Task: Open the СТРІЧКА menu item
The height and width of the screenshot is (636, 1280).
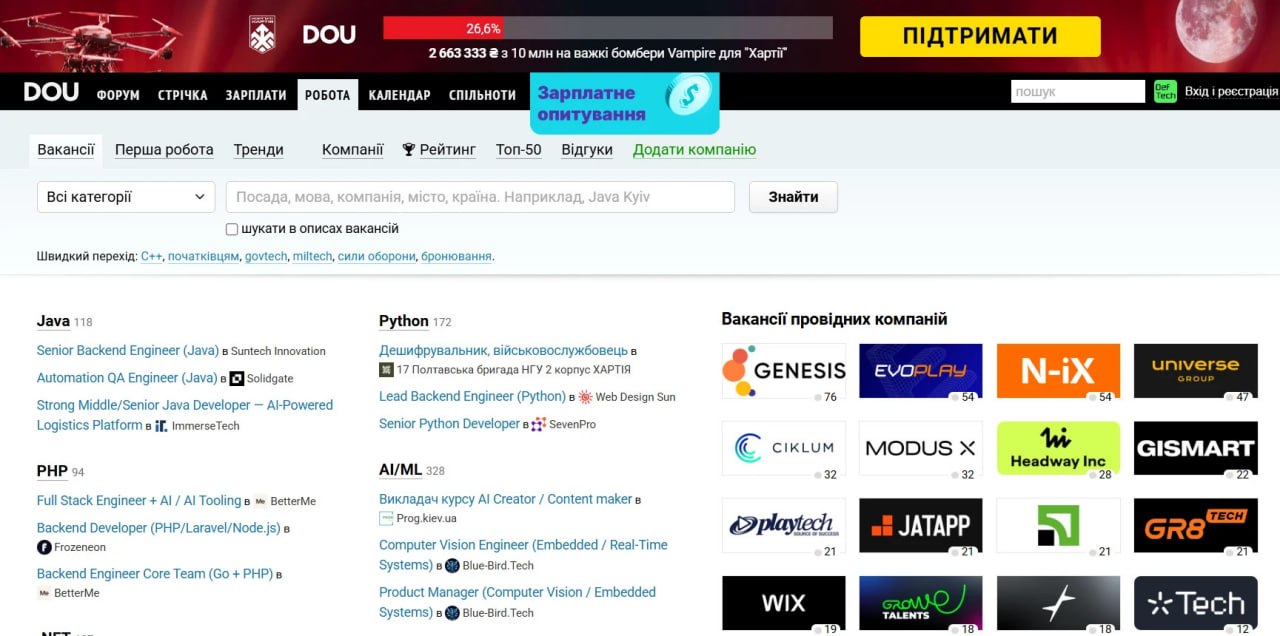Action: (182, 95)
